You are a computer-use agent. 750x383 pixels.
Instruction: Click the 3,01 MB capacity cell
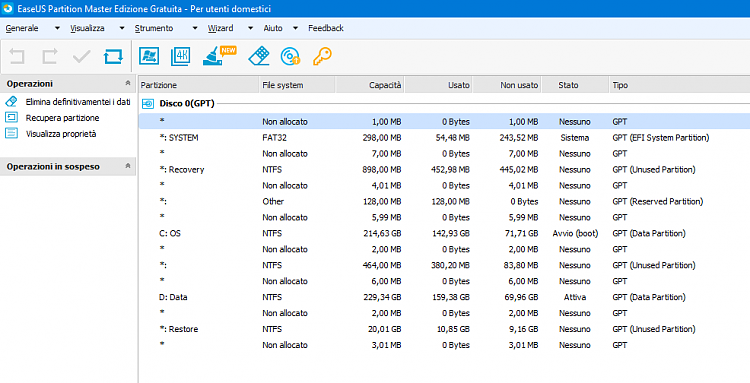tap(386, 345)
